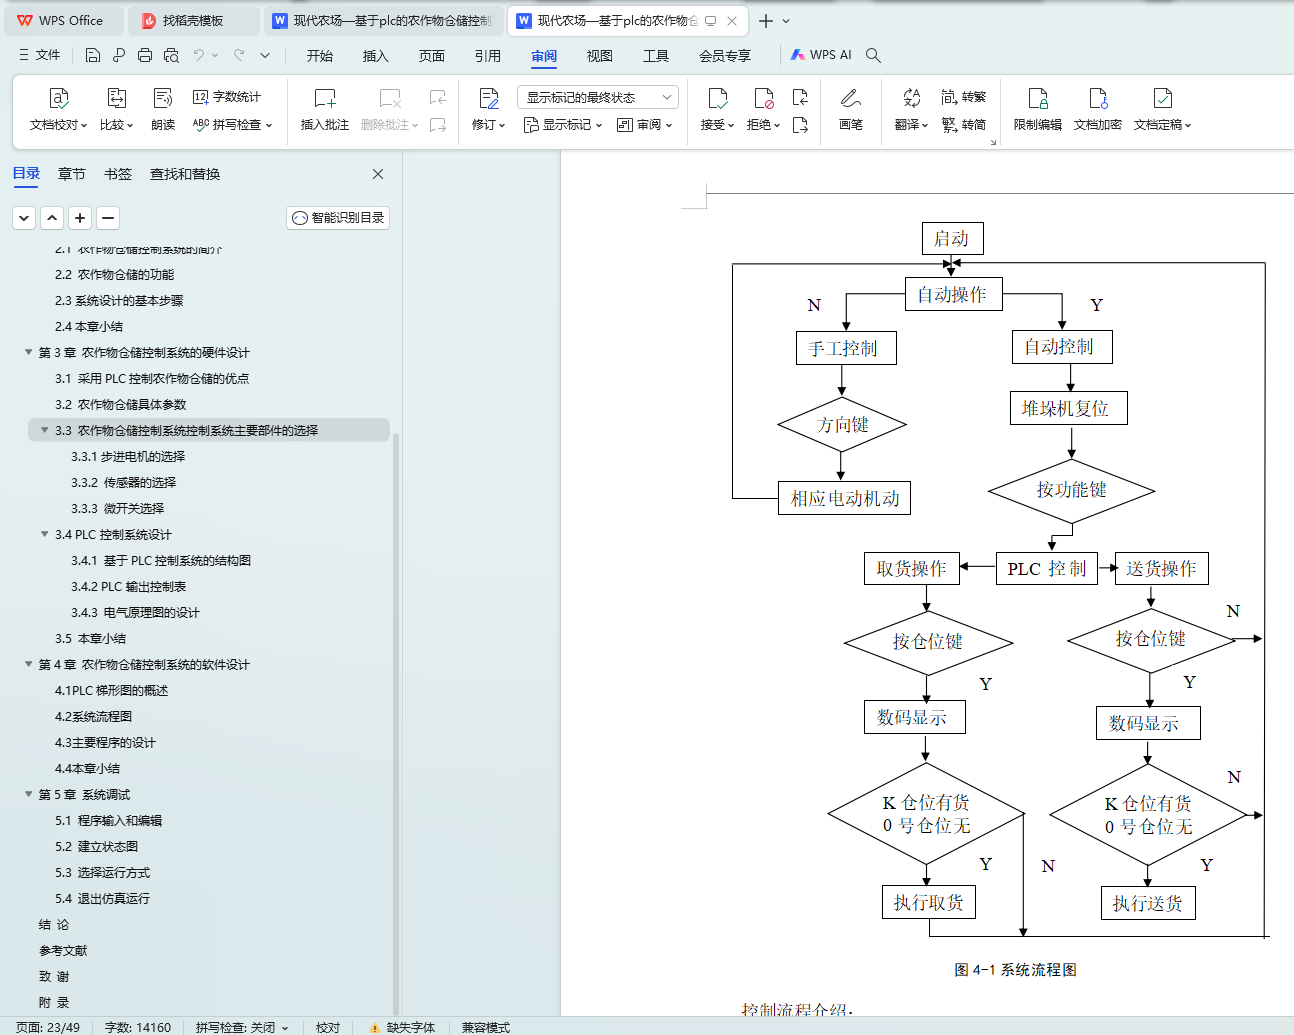Open 拼写检查: 关闭 status dropdown

242,1027
